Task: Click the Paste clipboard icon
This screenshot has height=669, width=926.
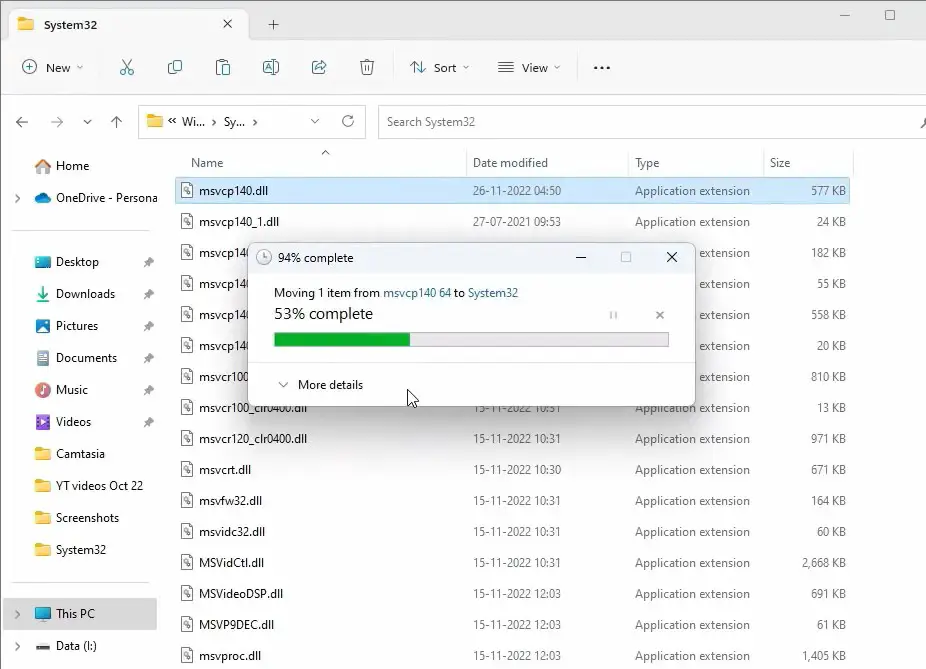Action: coord(223,67)
